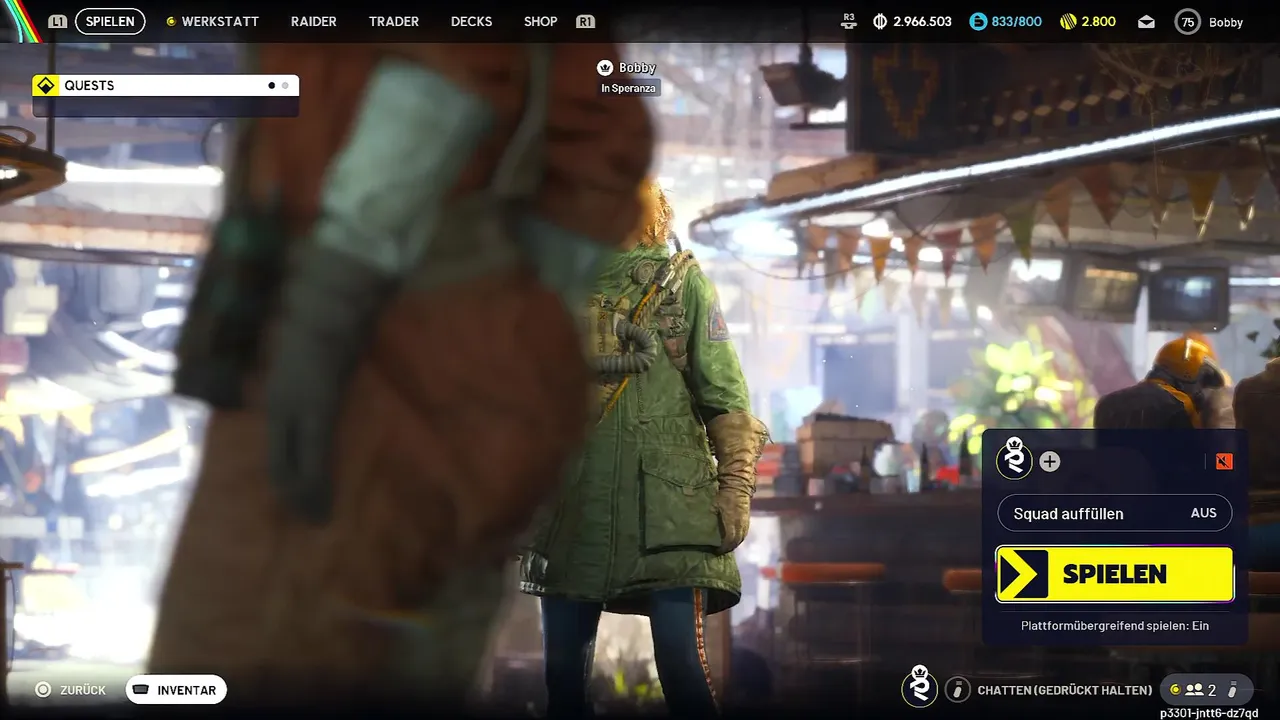Click the squad leader avatar in party panel

coord(1015,459)
